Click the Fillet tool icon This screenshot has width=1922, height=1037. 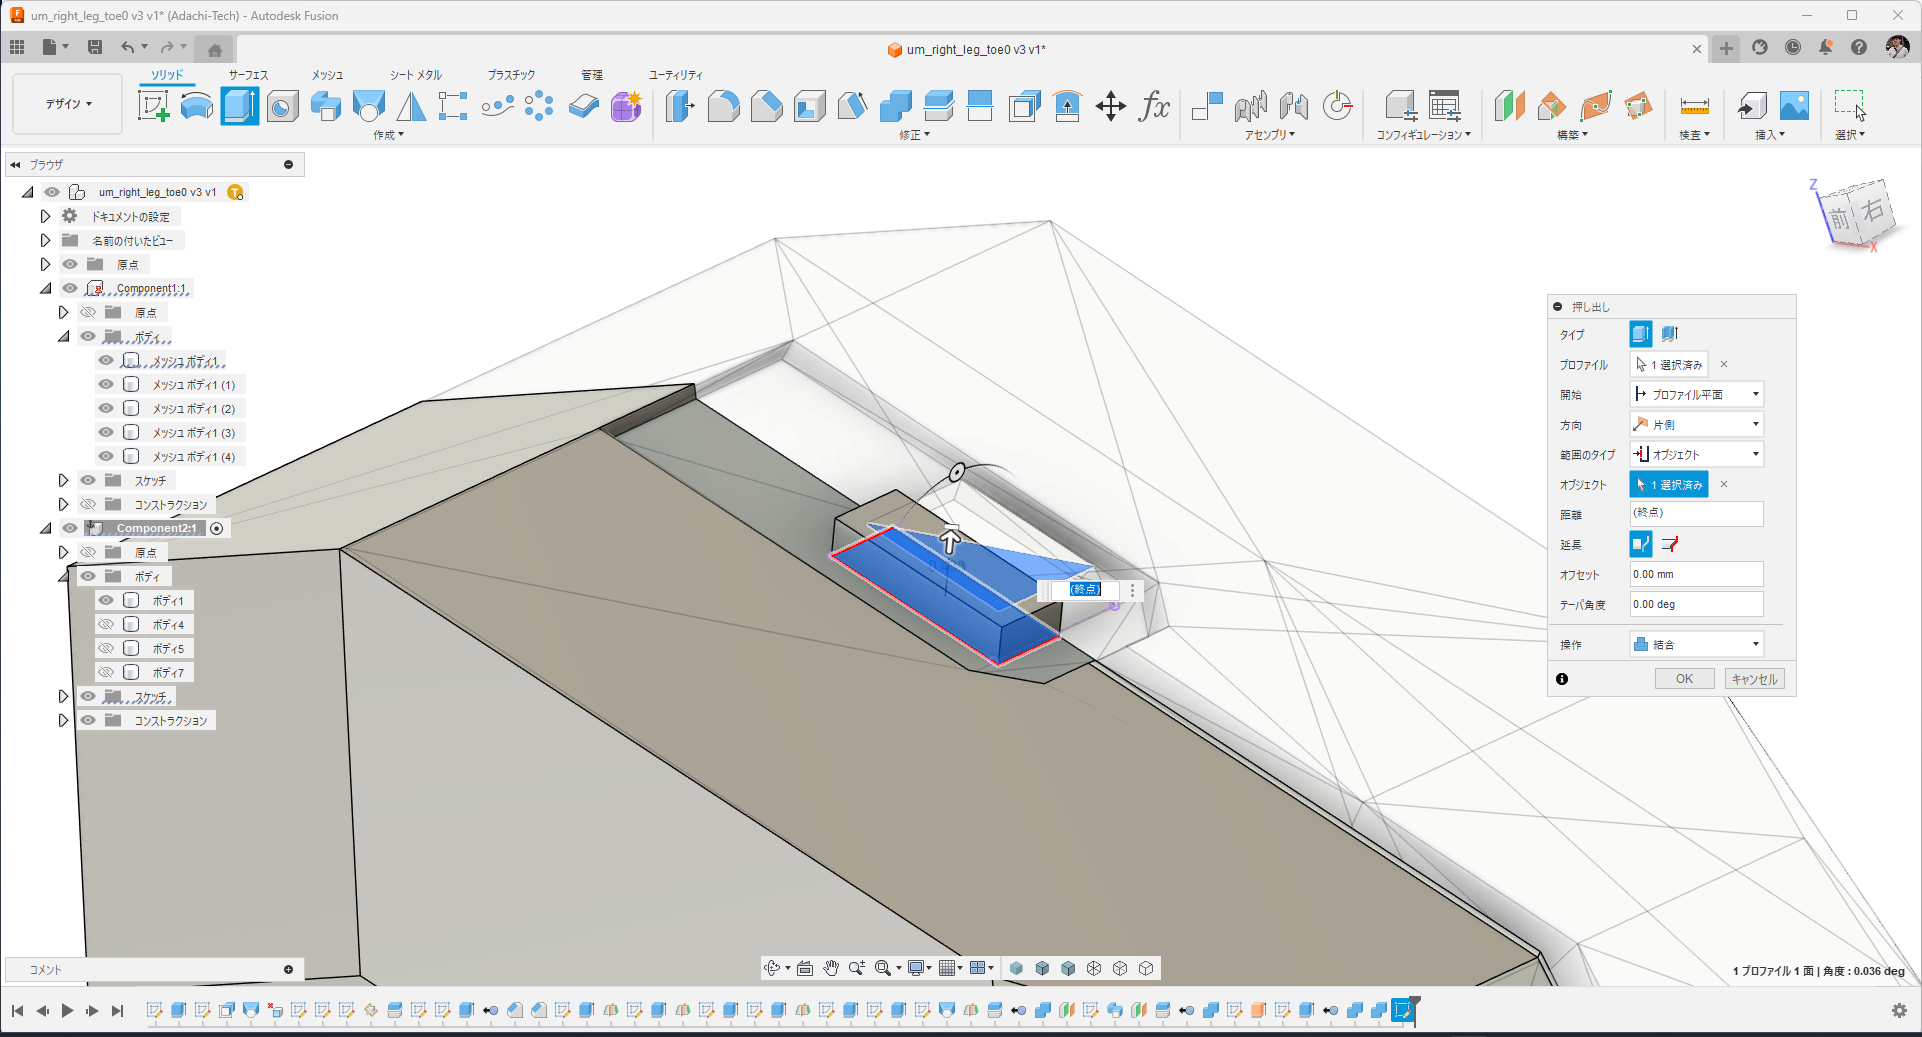tap(723, 106)
